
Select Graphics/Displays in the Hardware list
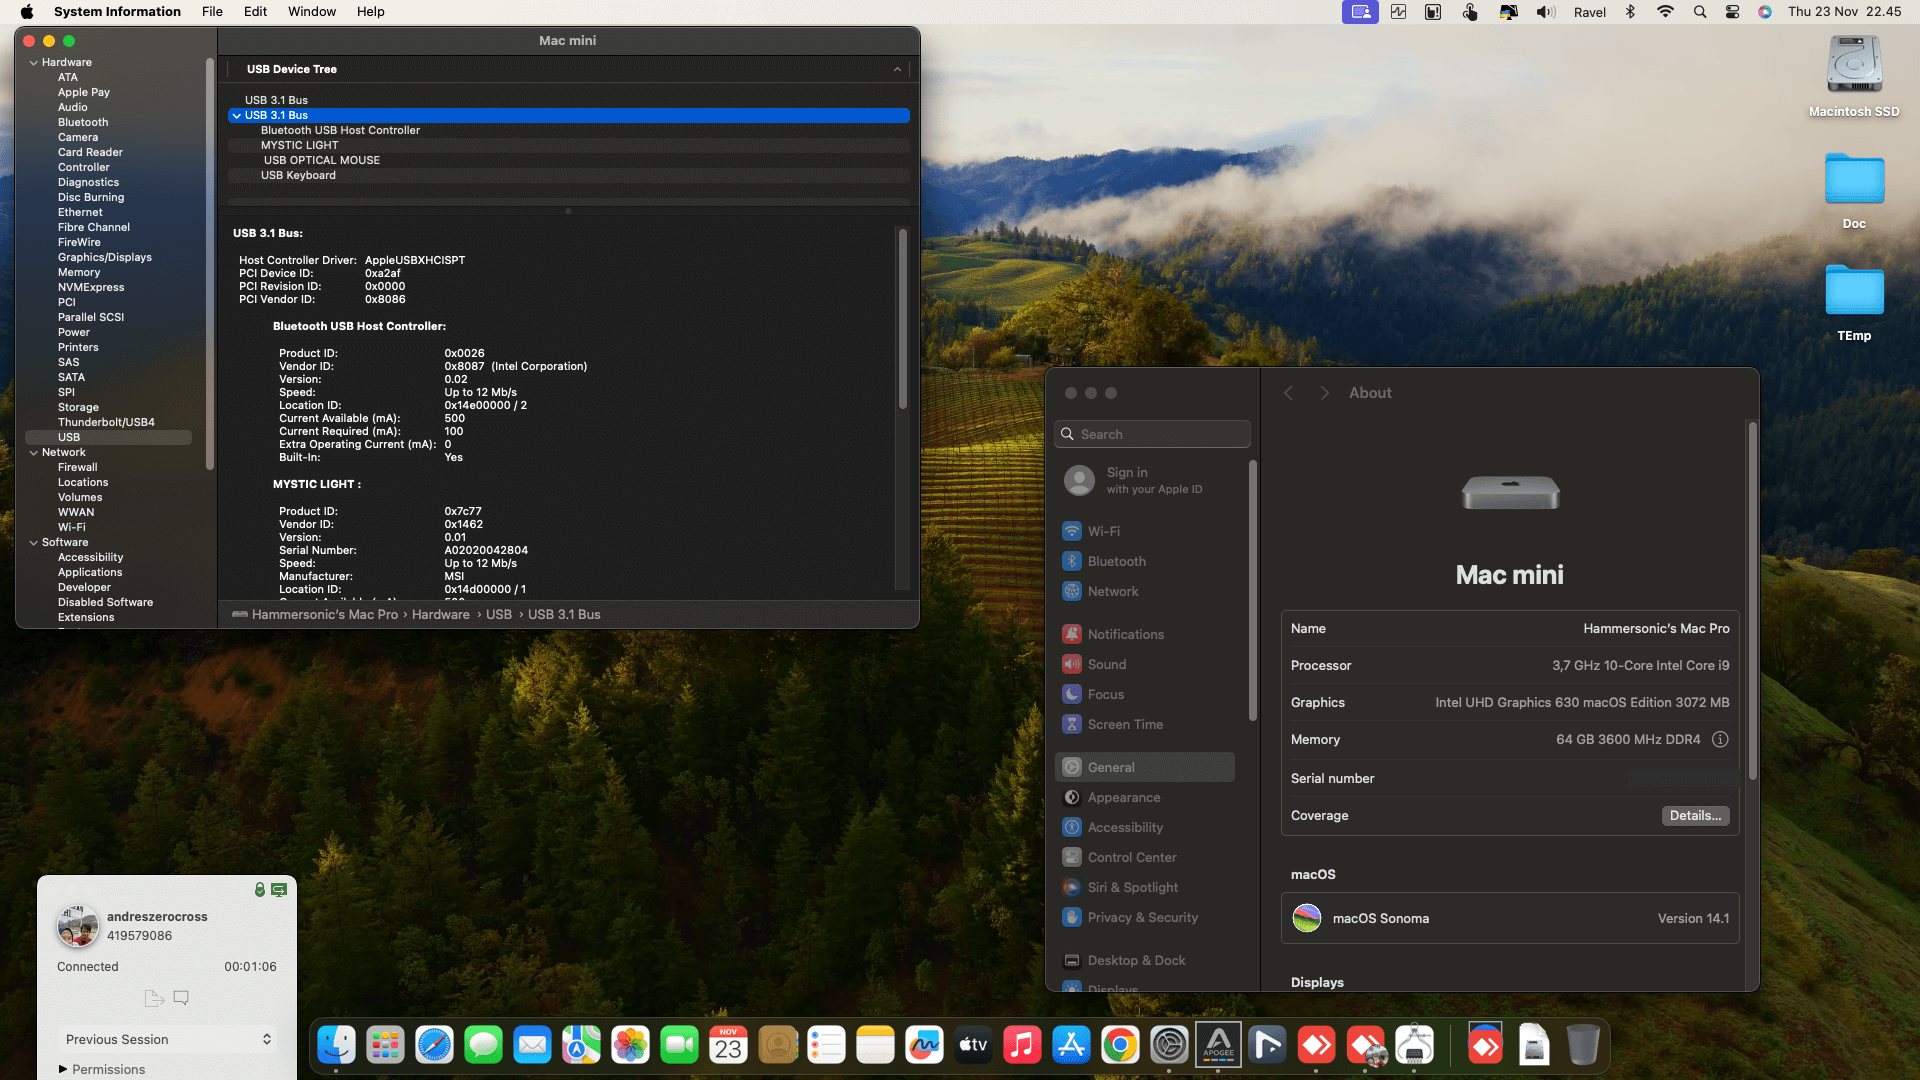(x=105, y=257)
